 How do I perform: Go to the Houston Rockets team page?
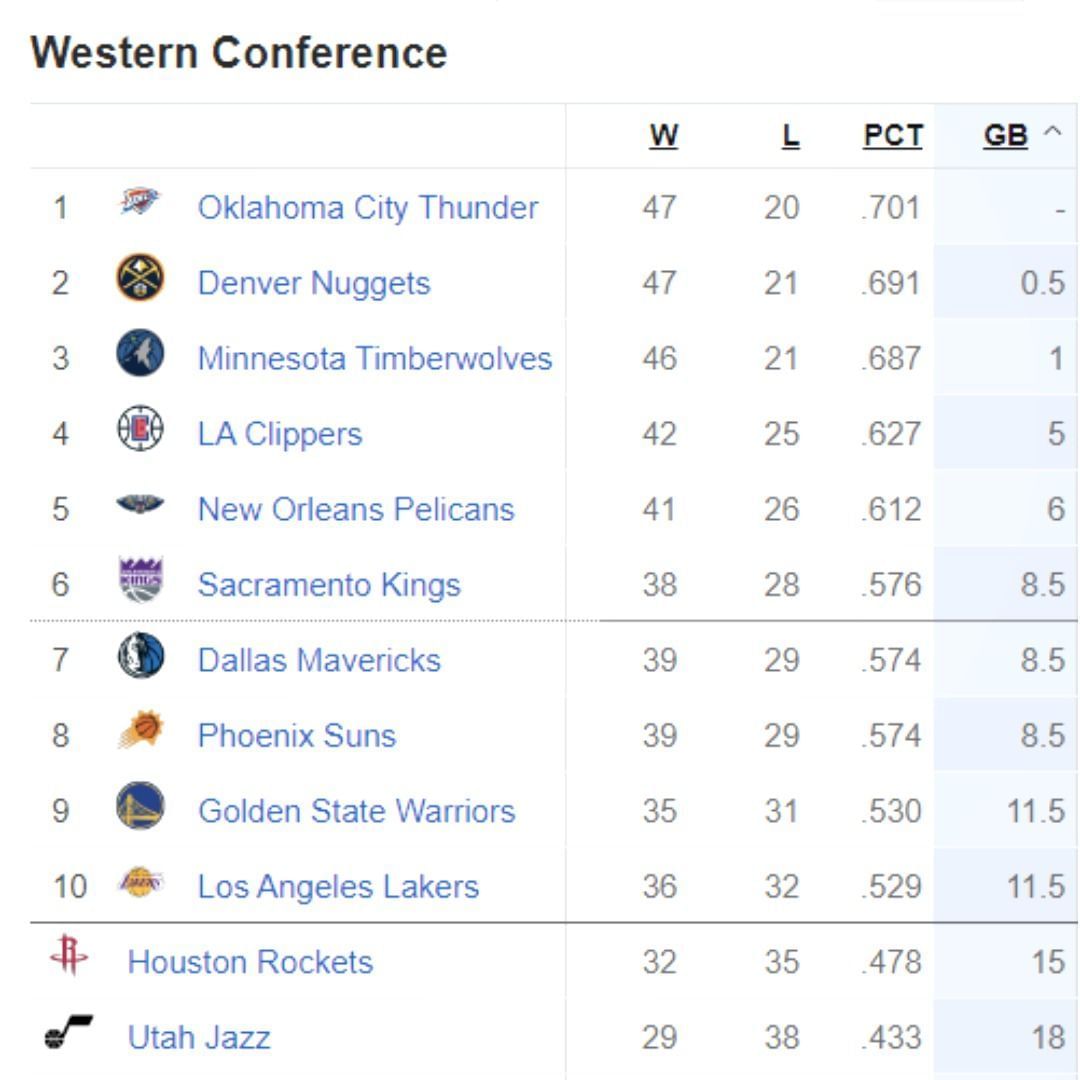click(250, 962)
